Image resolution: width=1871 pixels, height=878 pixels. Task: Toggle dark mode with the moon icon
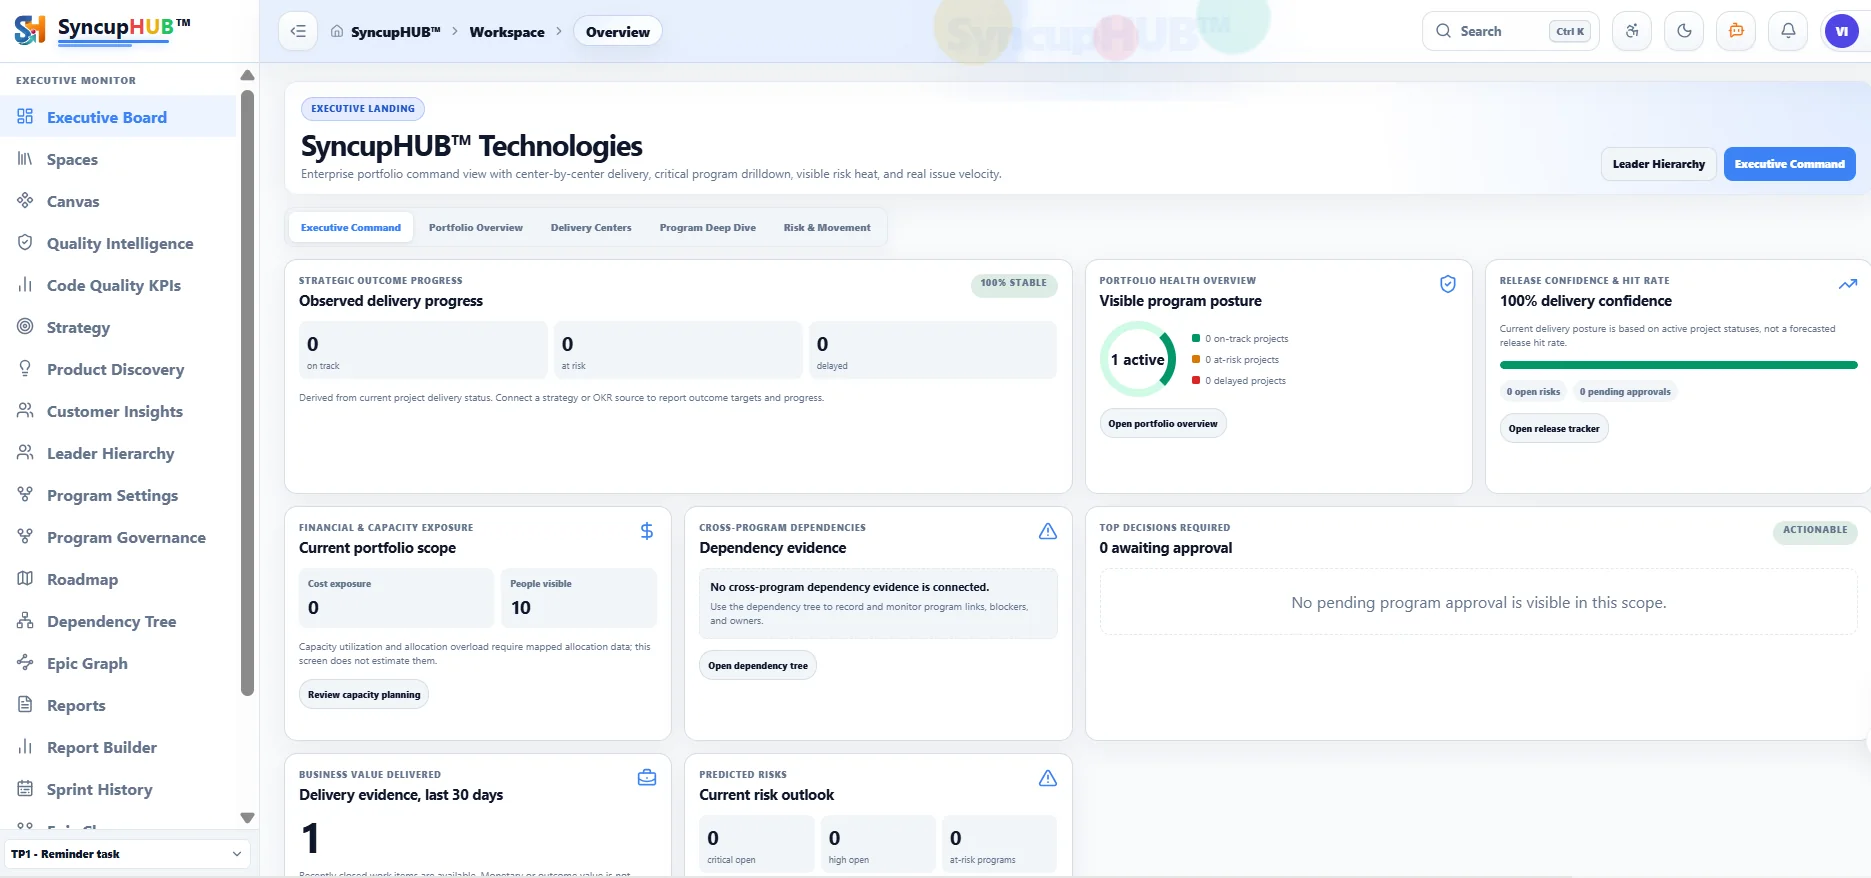coord(1684,31)
